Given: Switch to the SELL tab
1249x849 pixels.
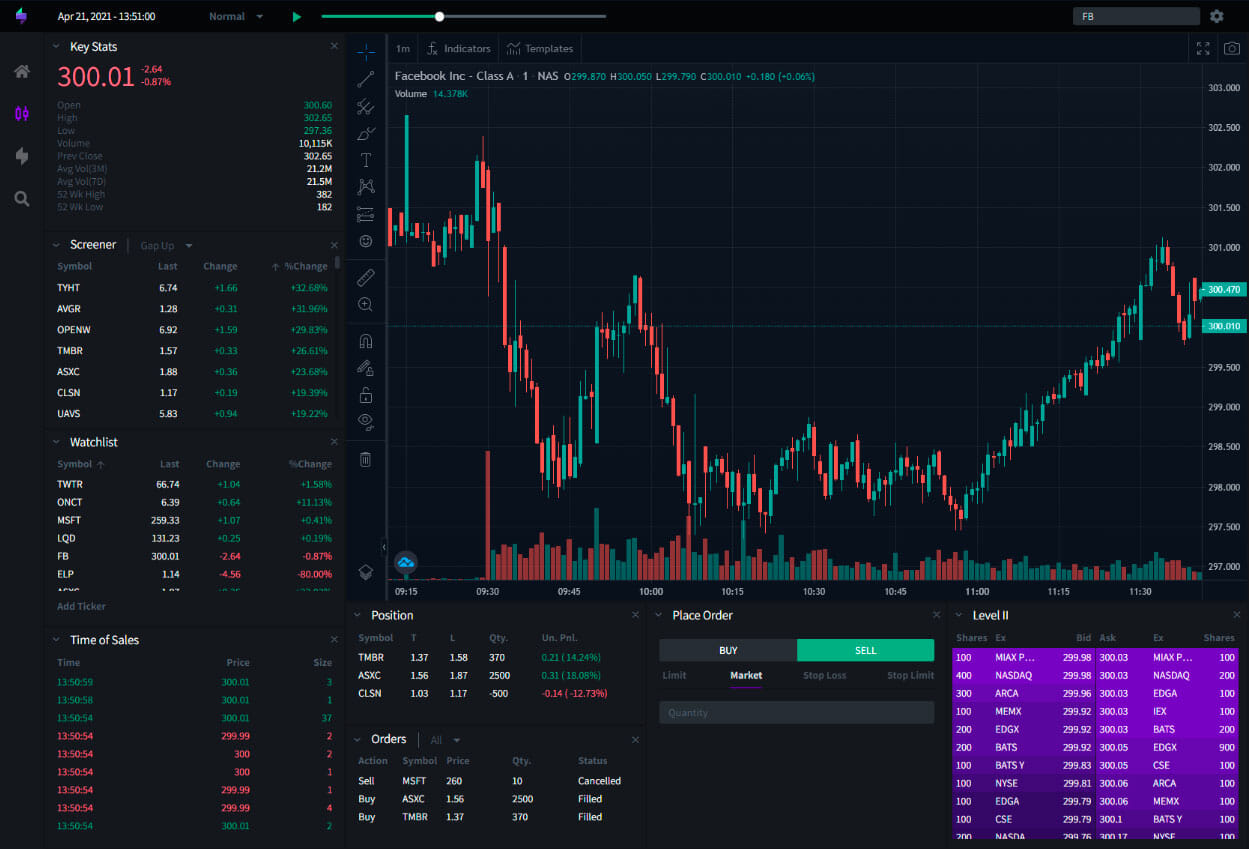Looking at the screenshot, I should coord(864,650).
